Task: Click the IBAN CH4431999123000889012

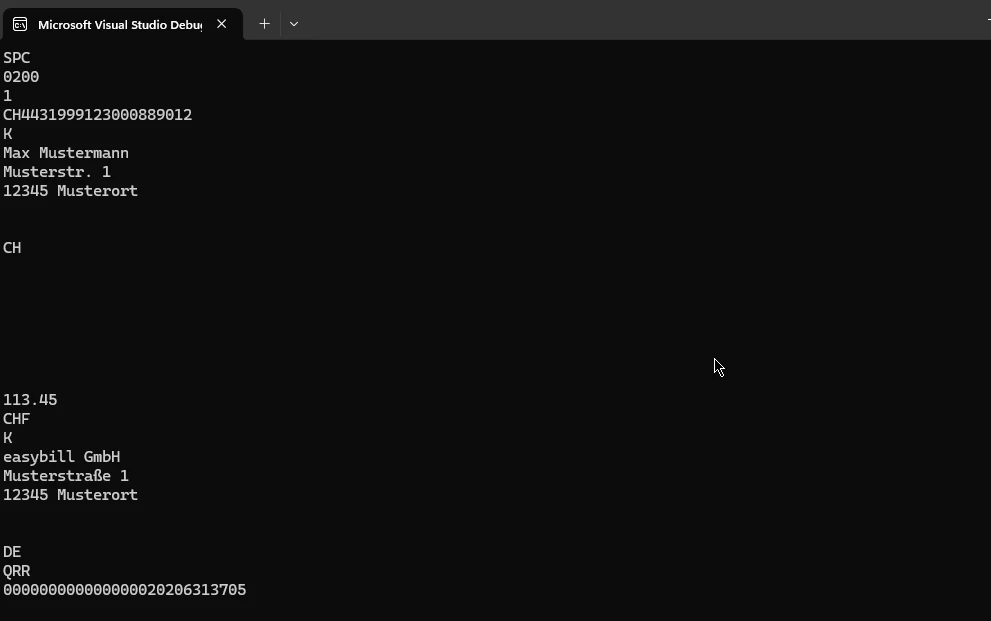Action: pyautogui.click(x=97, y=115)
